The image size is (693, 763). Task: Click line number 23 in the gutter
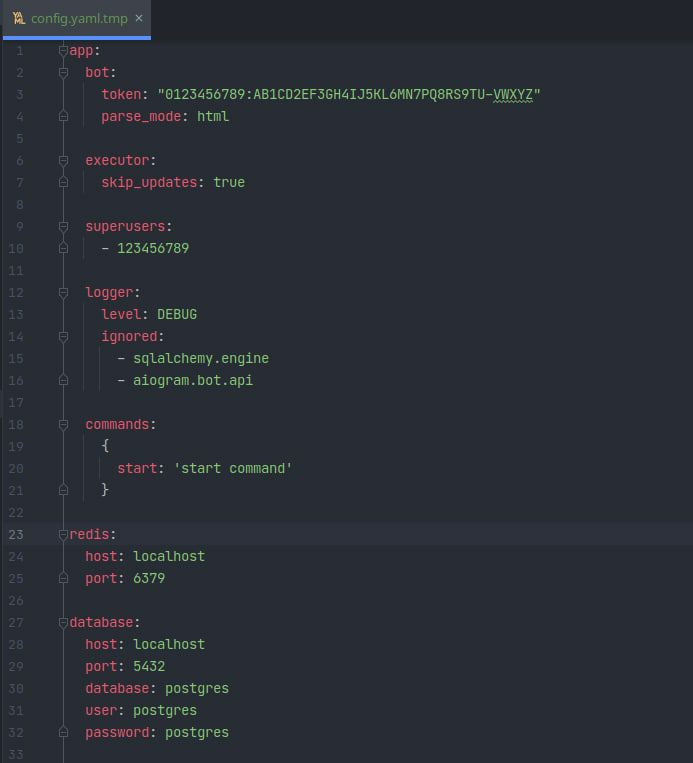coord(16,535)
